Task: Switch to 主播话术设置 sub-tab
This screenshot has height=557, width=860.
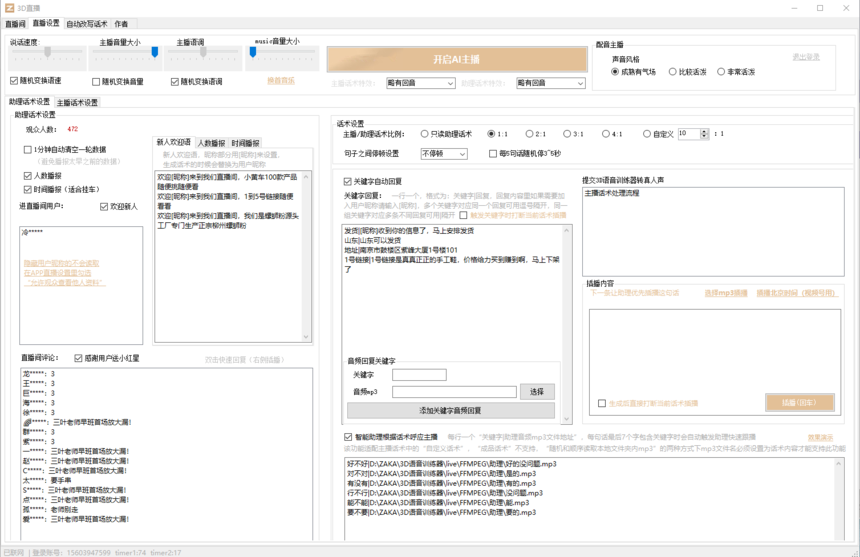Action: point(77,102)
